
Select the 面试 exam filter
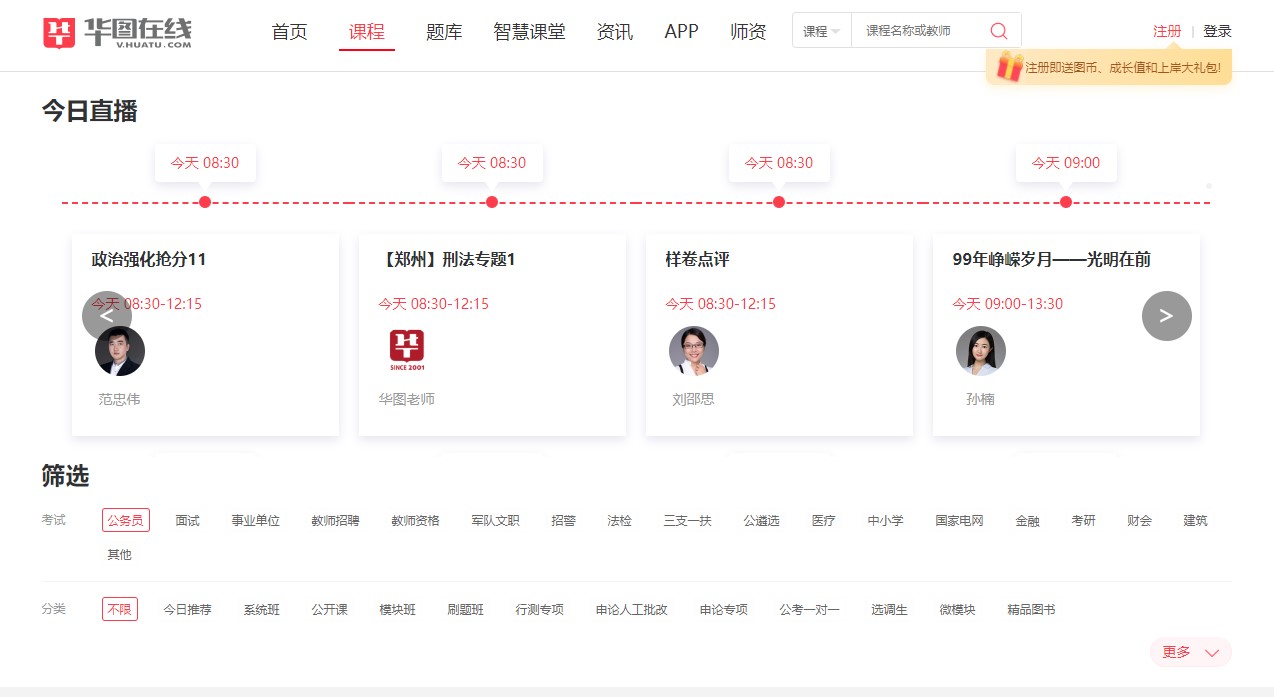[x=186, y=519]
